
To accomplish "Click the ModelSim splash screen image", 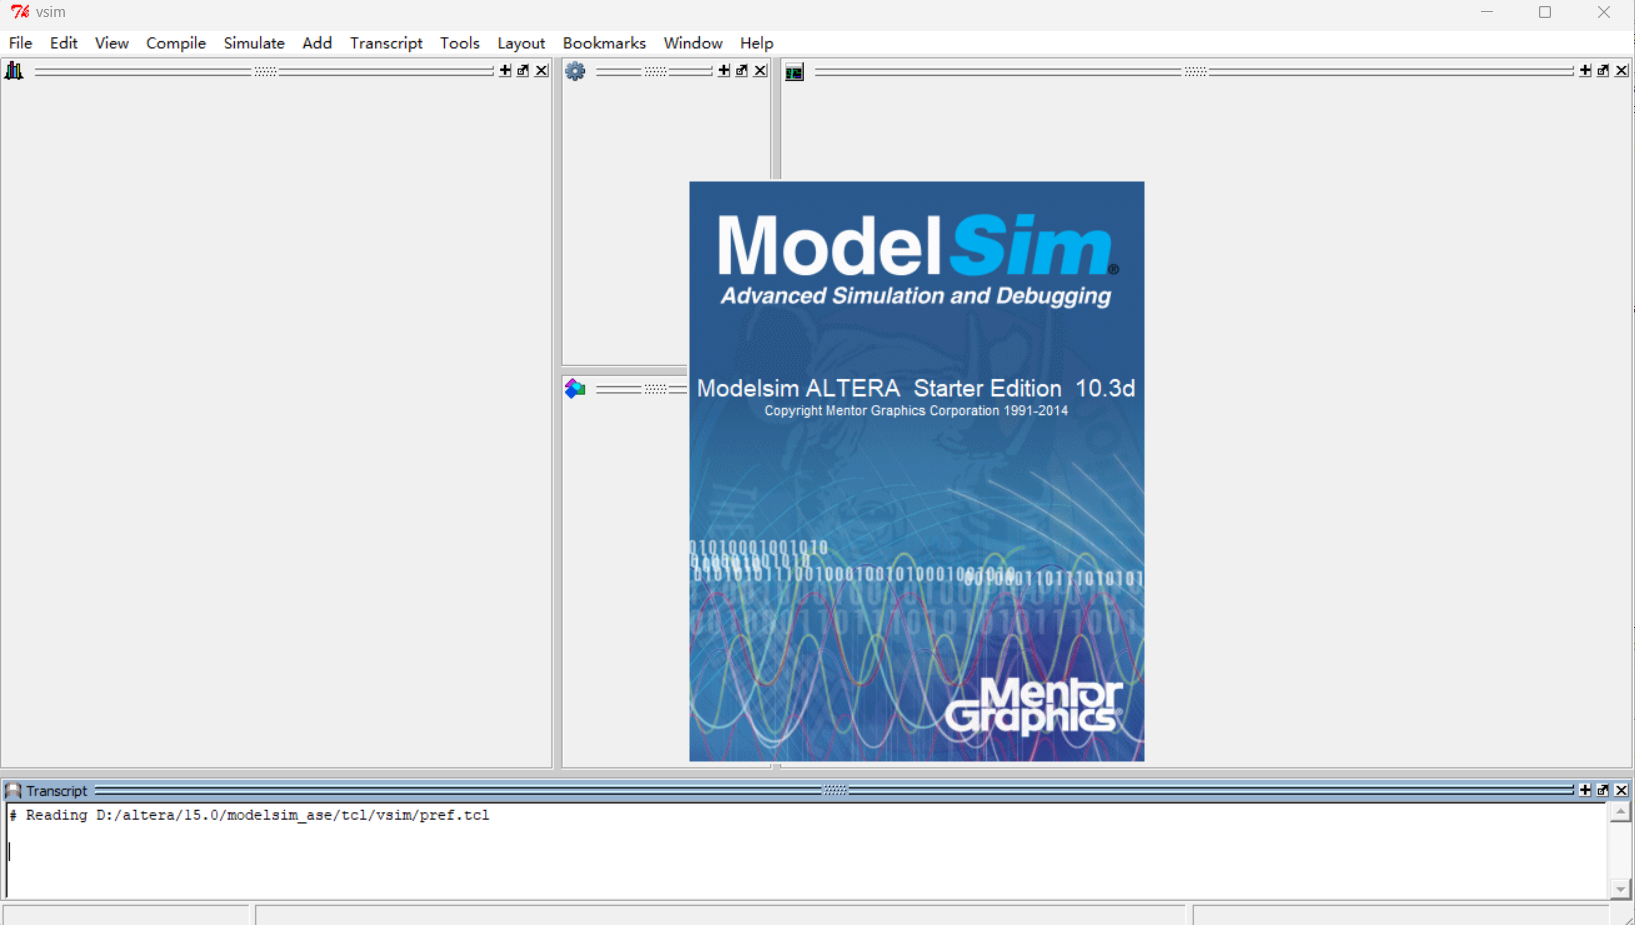I will [916, 471].
